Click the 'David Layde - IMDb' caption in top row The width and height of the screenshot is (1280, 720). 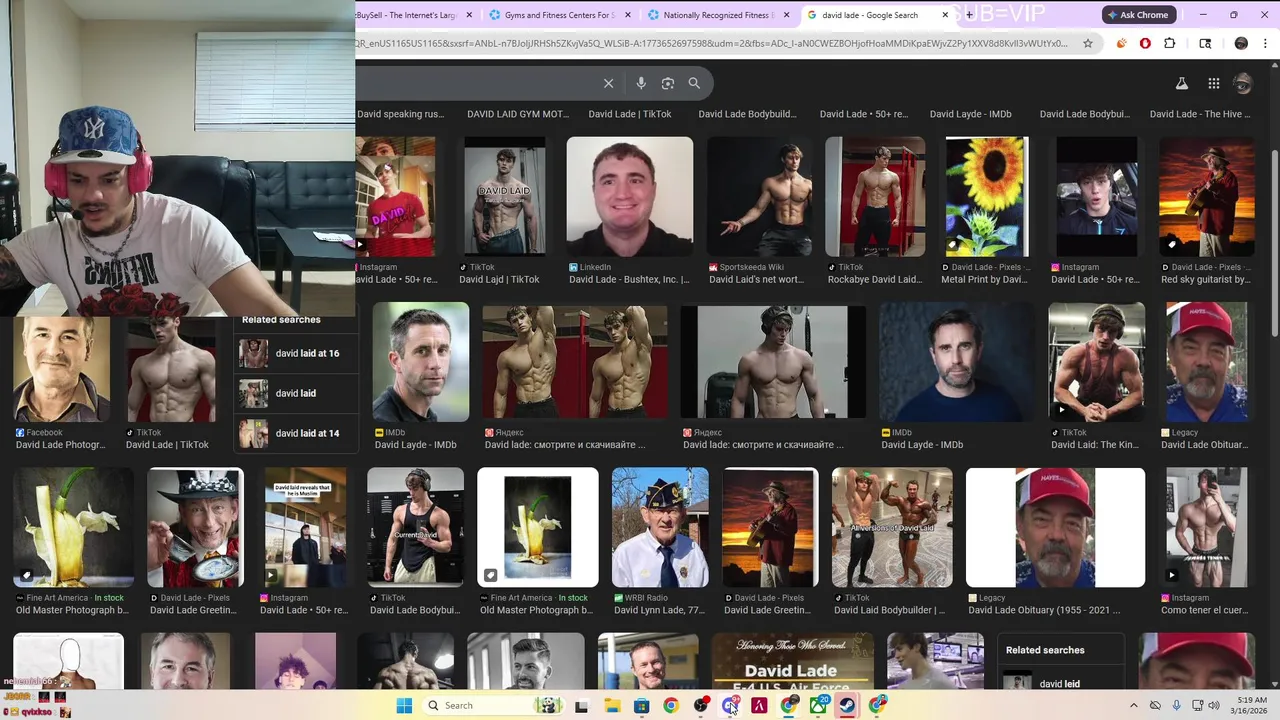coord(970,114)
